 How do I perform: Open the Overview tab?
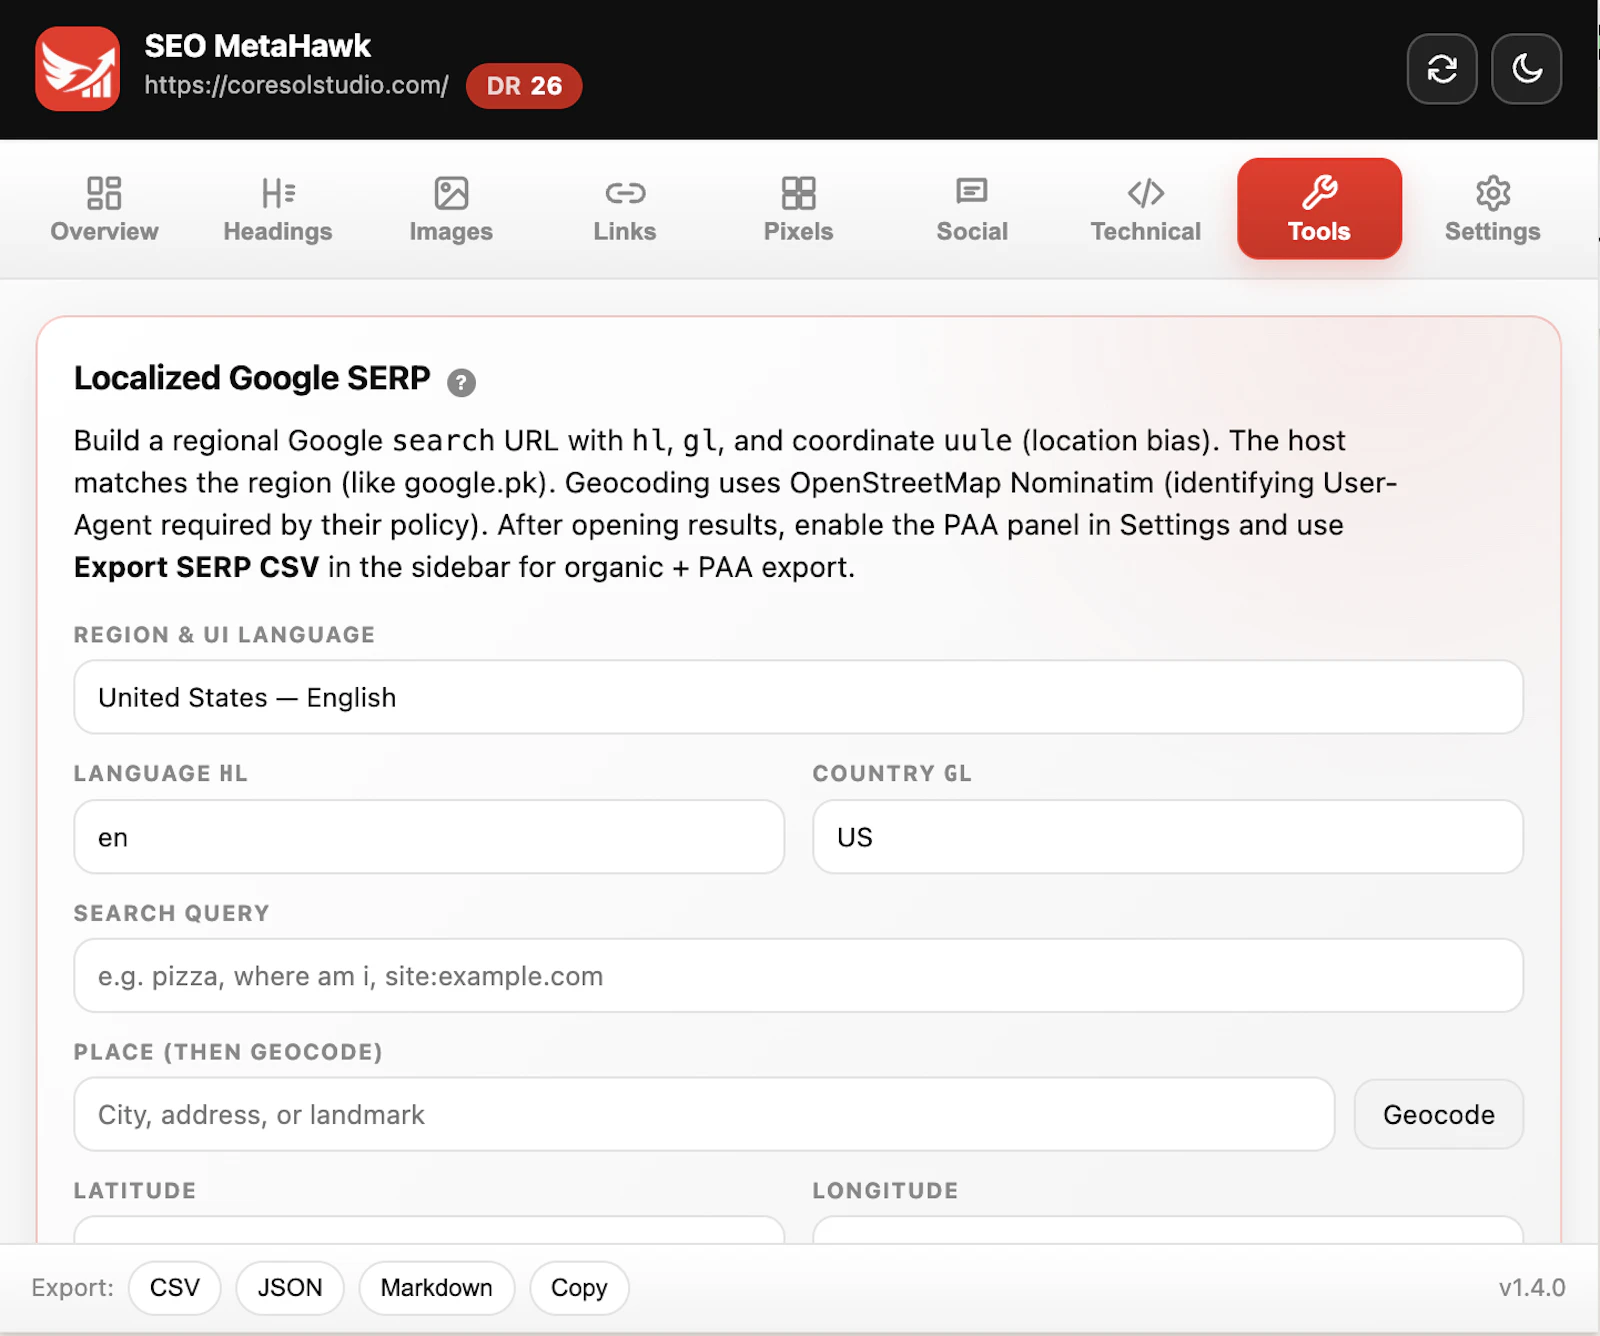[x=104, y=209]
